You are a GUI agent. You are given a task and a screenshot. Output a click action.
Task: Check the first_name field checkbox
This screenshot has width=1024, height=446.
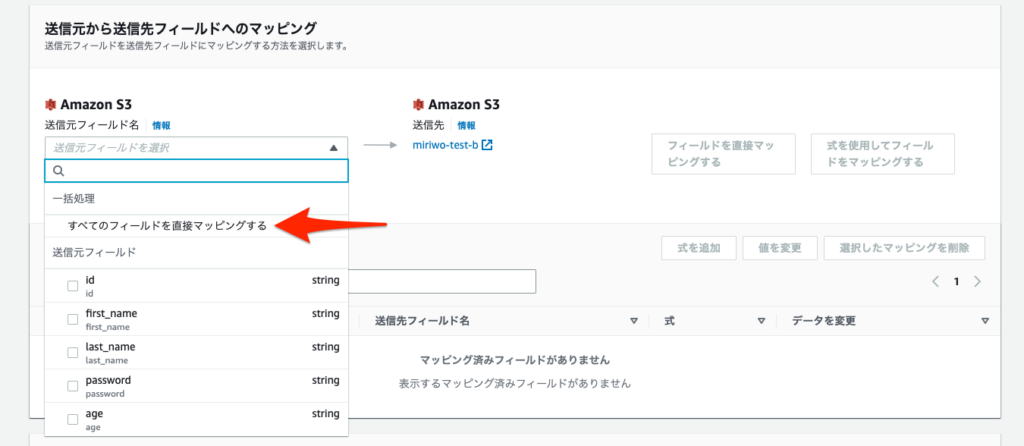73,319
